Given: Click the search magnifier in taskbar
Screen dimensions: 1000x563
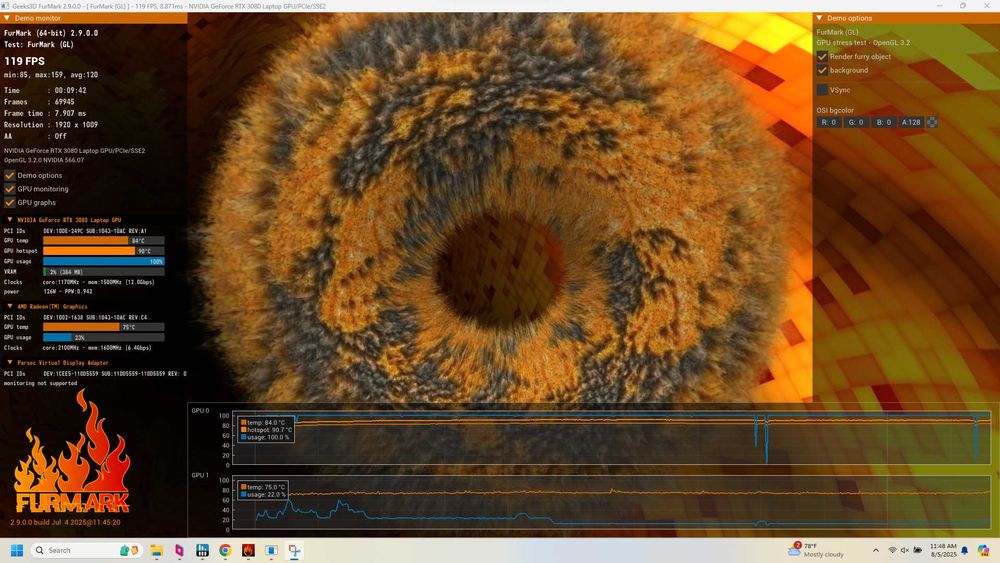Looking at the screenshot, I should (x=40, y=550).
